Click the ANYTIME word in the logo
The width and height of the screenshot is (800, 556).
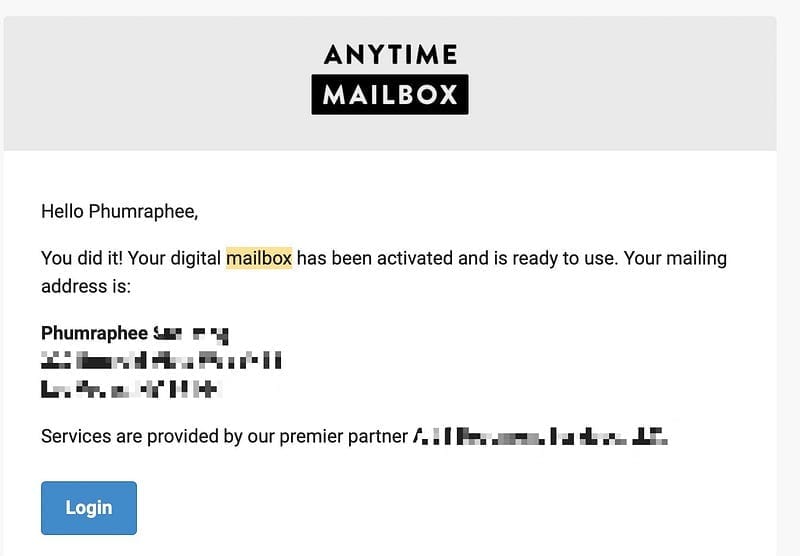pyautogui.click(x=390, y=54)
